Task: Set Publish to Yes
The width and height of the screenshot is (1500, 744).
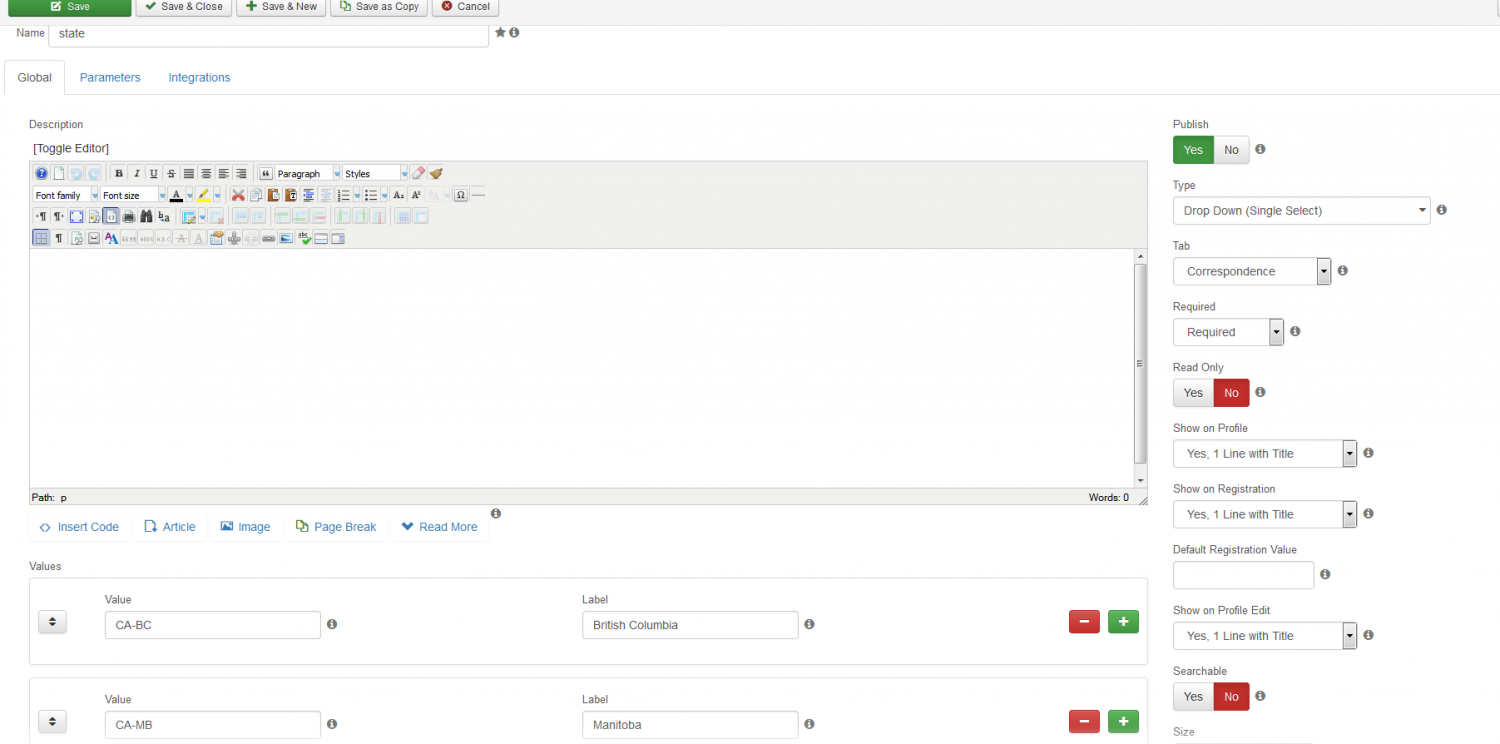Action: [x=1193, y=150]
